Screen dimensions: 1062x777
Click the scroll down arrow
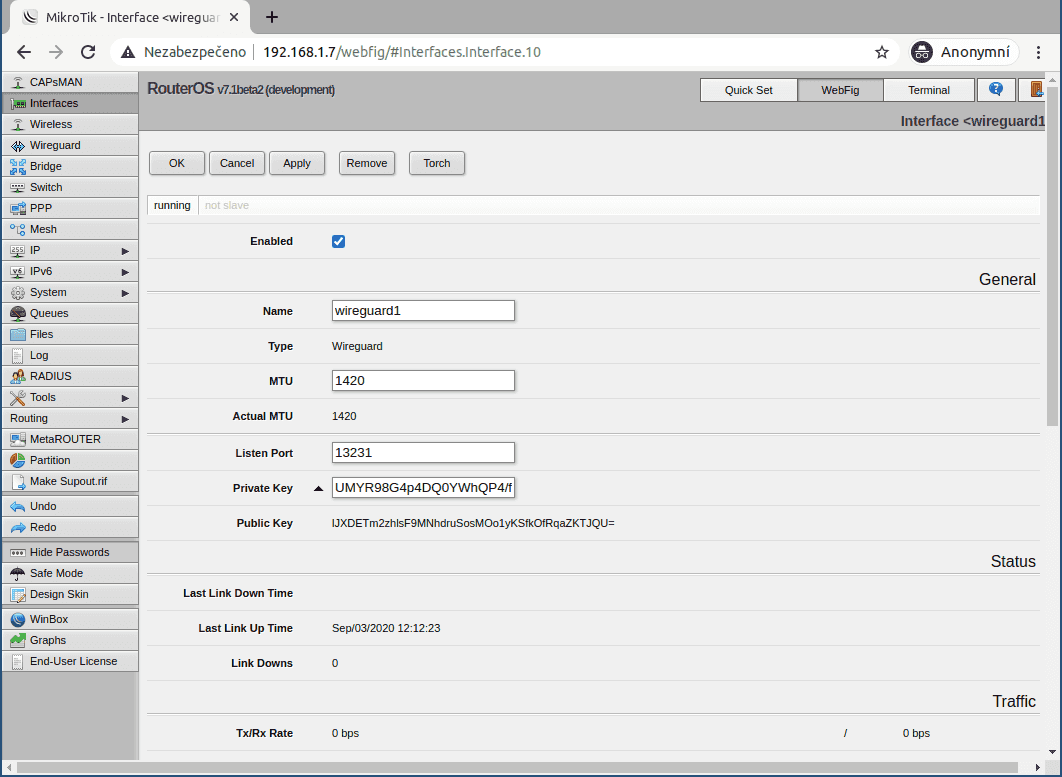point(1052,752)
